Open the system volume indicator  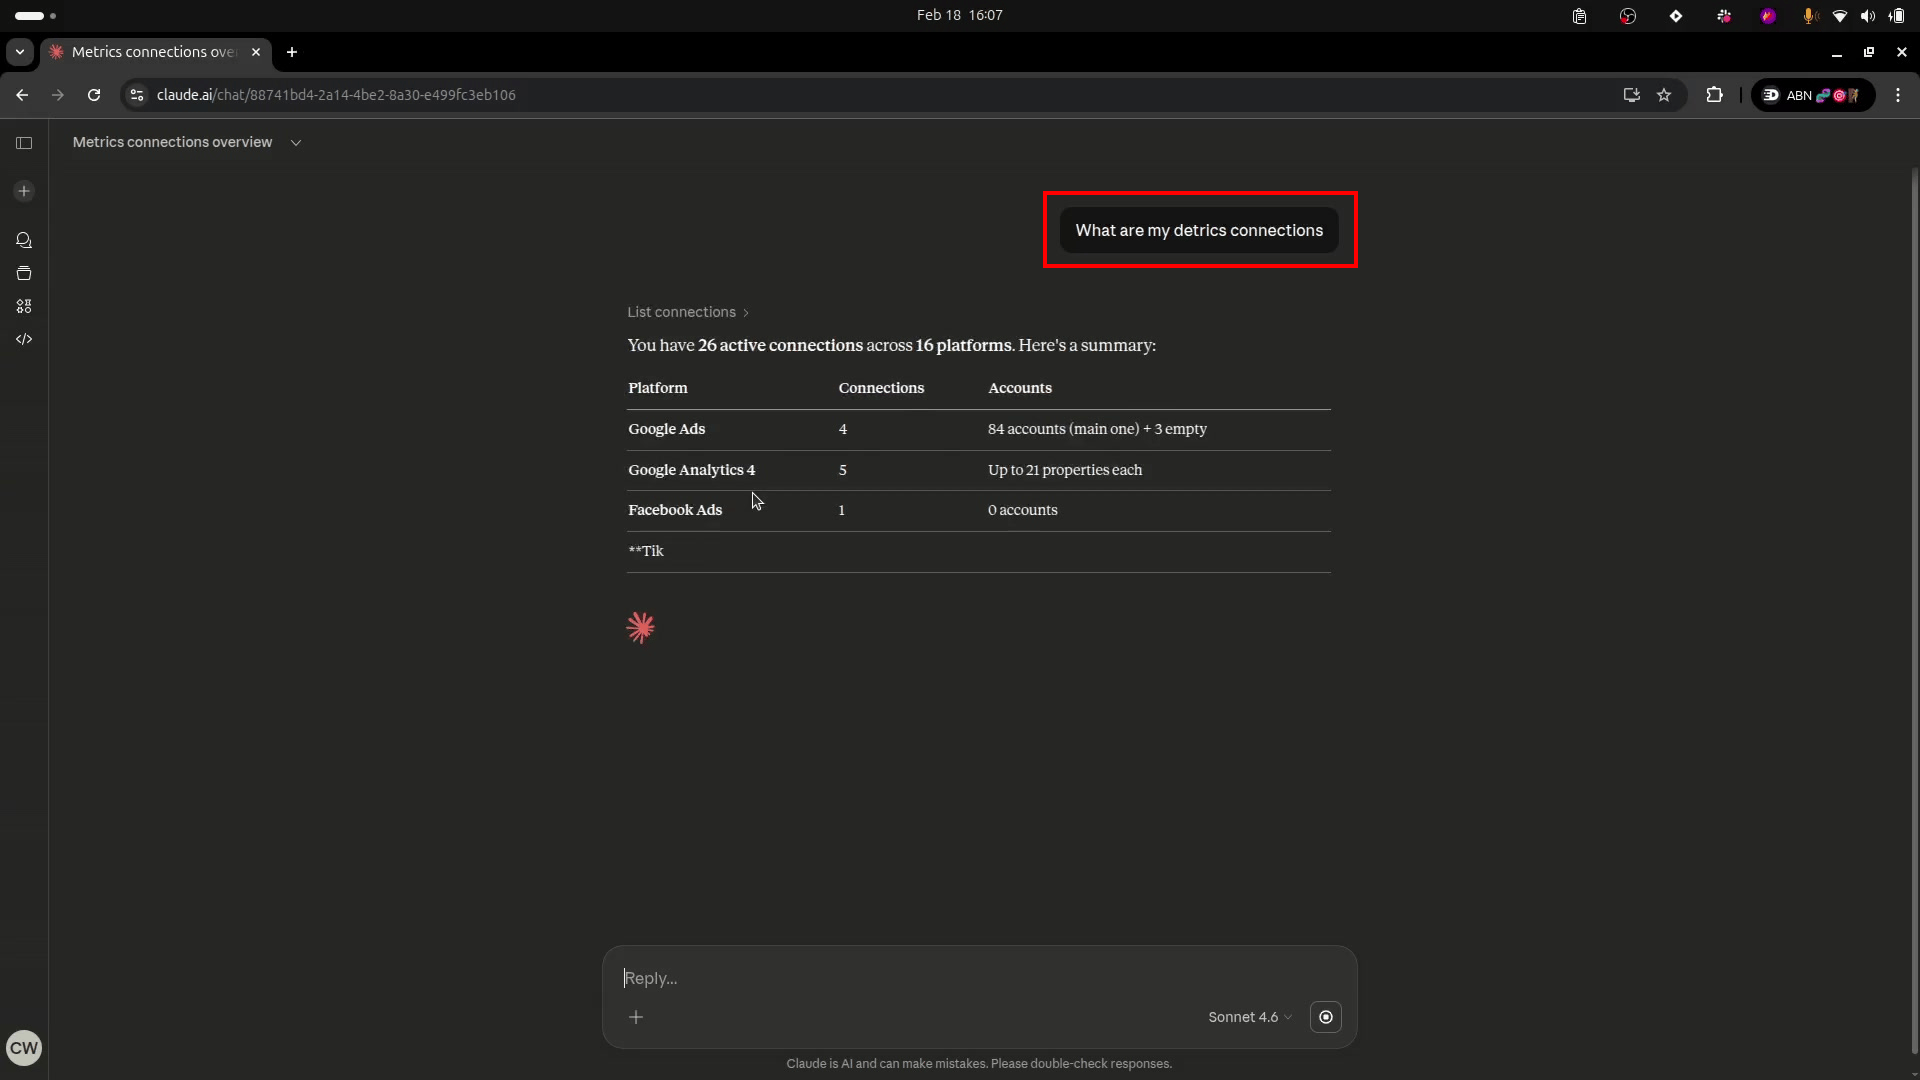(x=1868, y=16)
